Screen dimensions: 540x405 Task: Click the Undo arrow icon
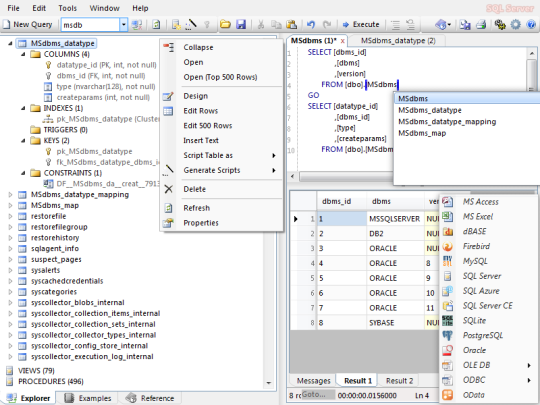[x=311, y=24]
